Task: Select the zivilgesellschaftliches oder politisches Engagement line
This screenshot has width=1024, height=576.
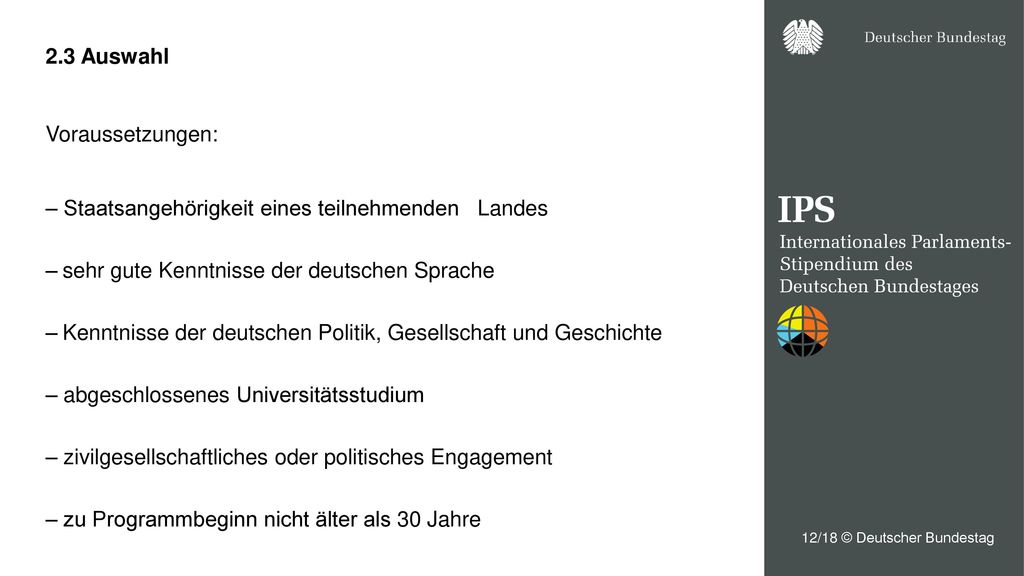Action: click(298, 457)
